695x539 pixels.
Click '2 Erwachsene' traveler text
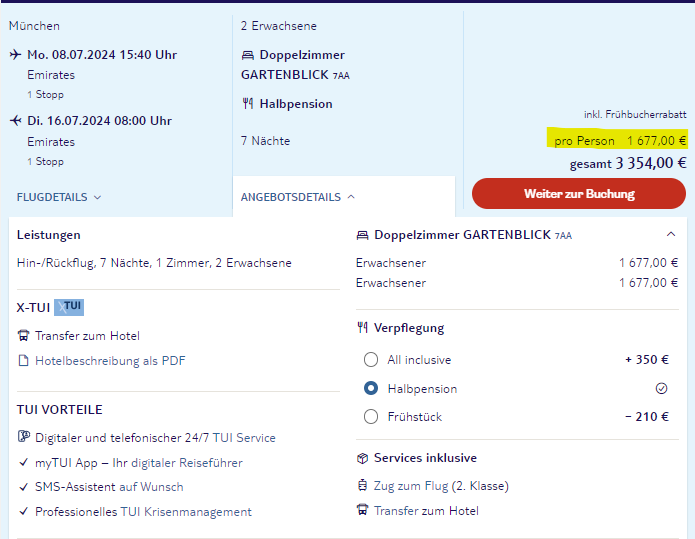coord(279,26)
